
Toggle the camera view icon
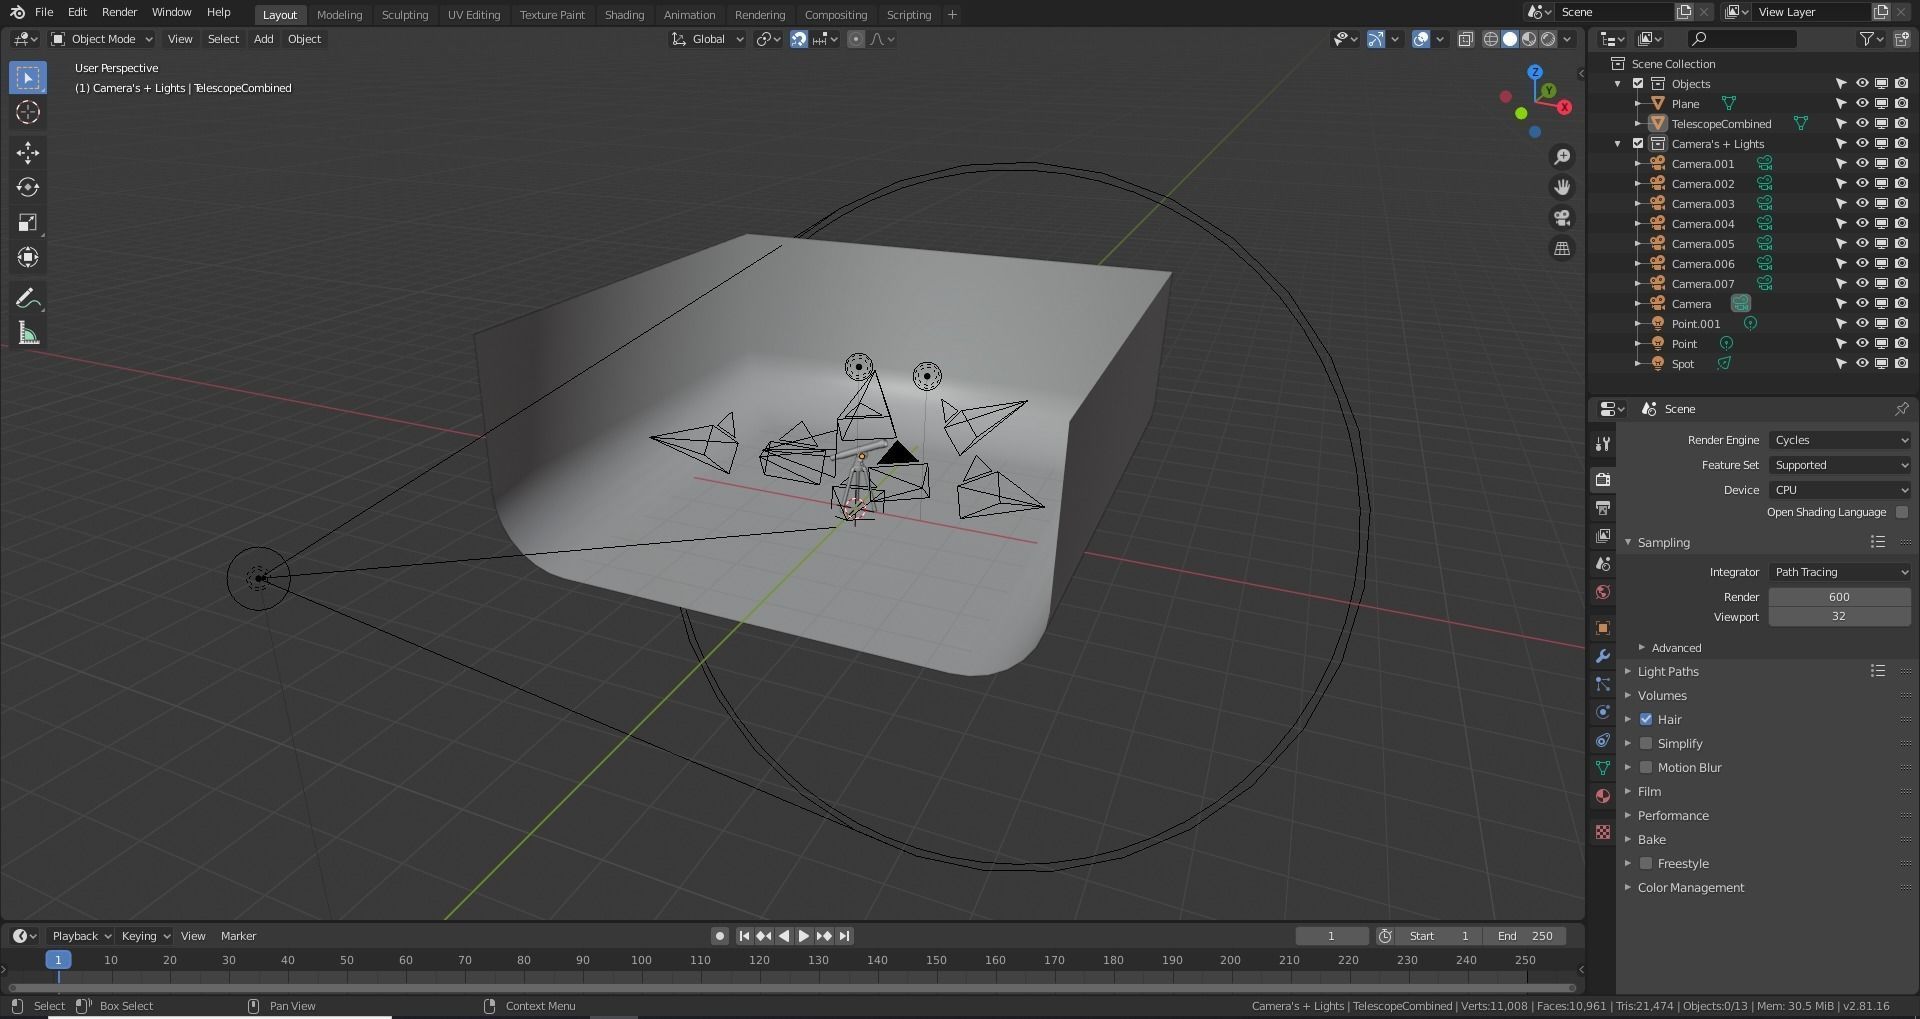click(1562, 218)
